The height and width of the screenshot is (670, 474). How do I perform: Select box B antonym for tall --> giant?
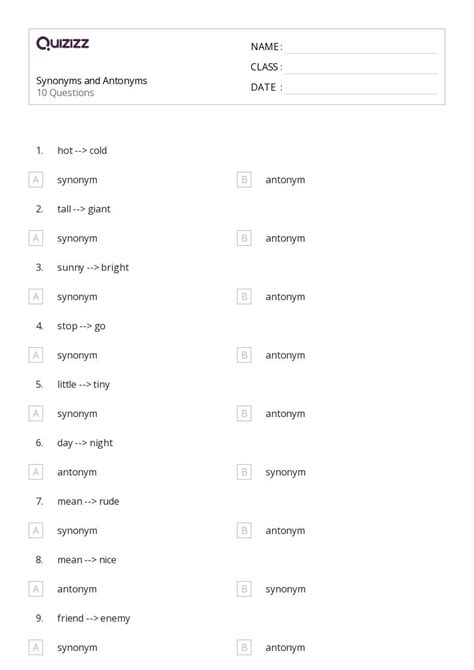coord(244,238)
